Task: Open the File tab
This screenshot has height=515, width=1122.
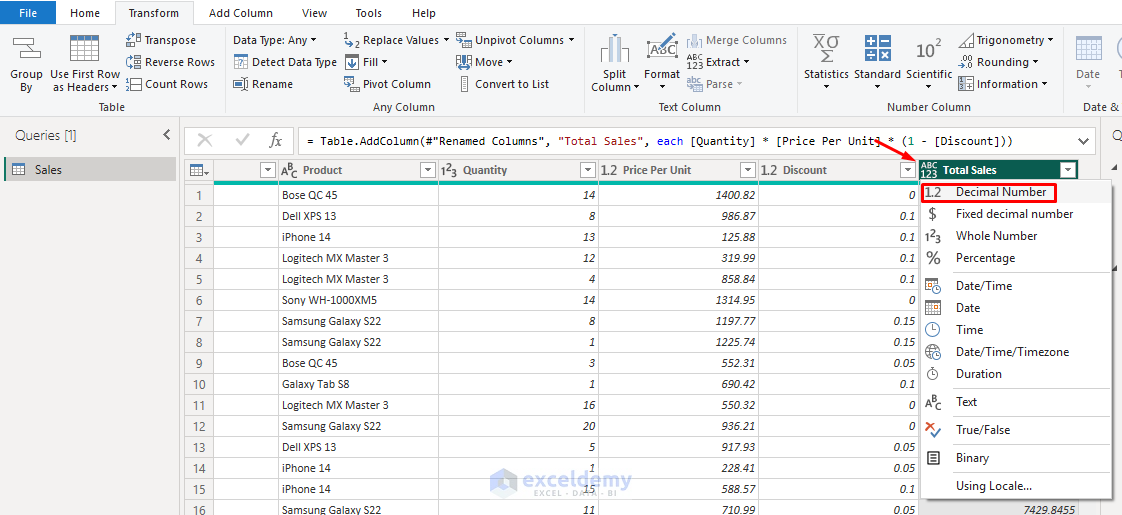Action: coord(28,13)
